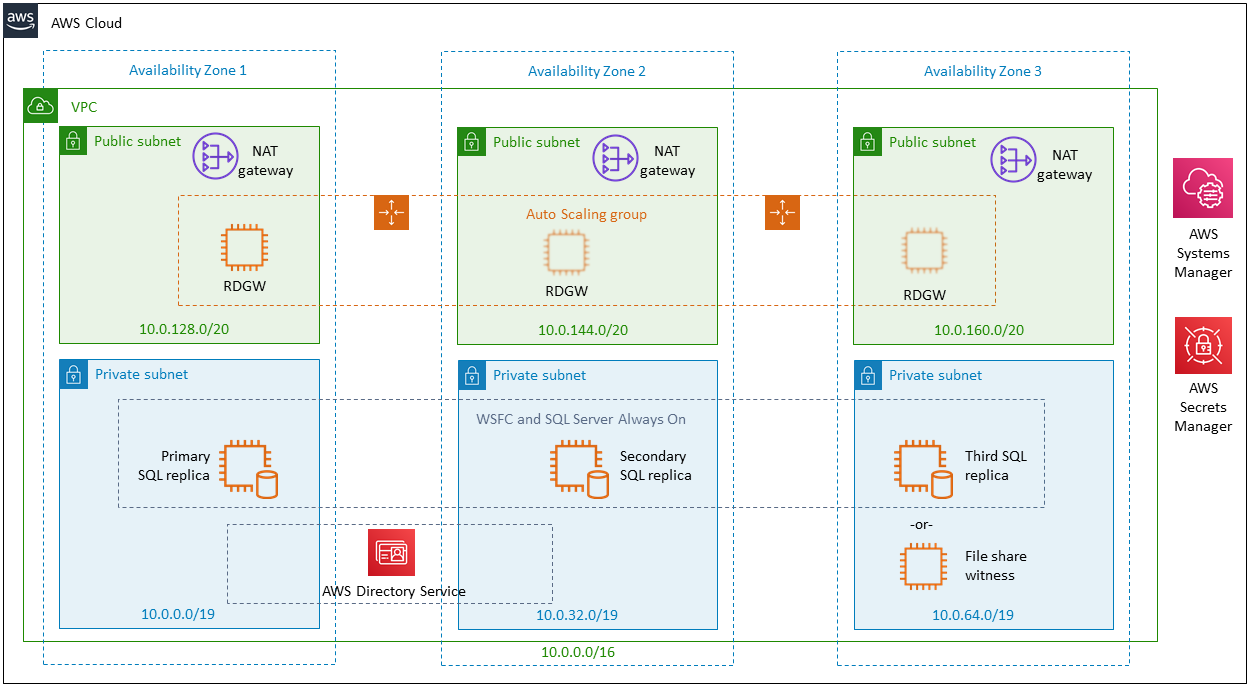Click the 'VPC' label text

point(84,106)
